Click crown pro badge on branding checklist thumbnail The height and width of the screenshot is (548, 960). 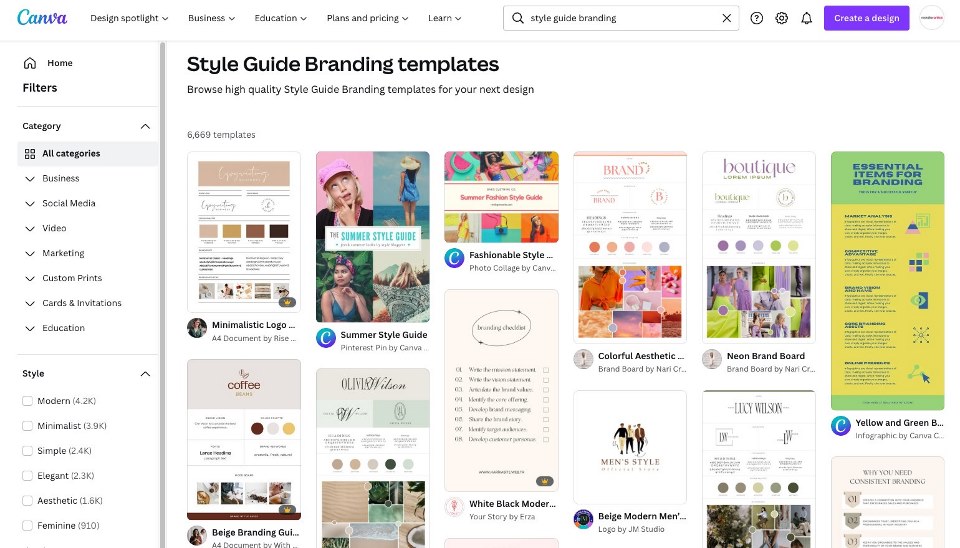pos(545,481)
